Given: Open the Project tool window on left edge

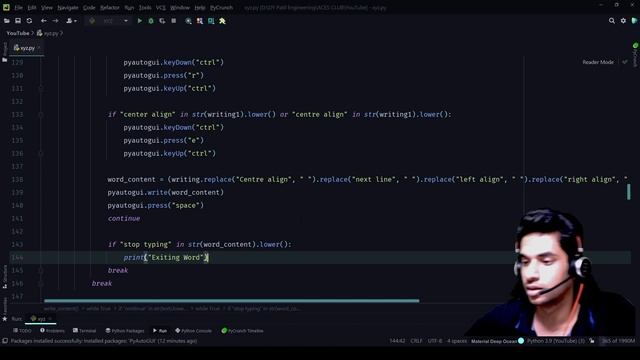Looking at the screenshot, I should [x=5, y=52].
